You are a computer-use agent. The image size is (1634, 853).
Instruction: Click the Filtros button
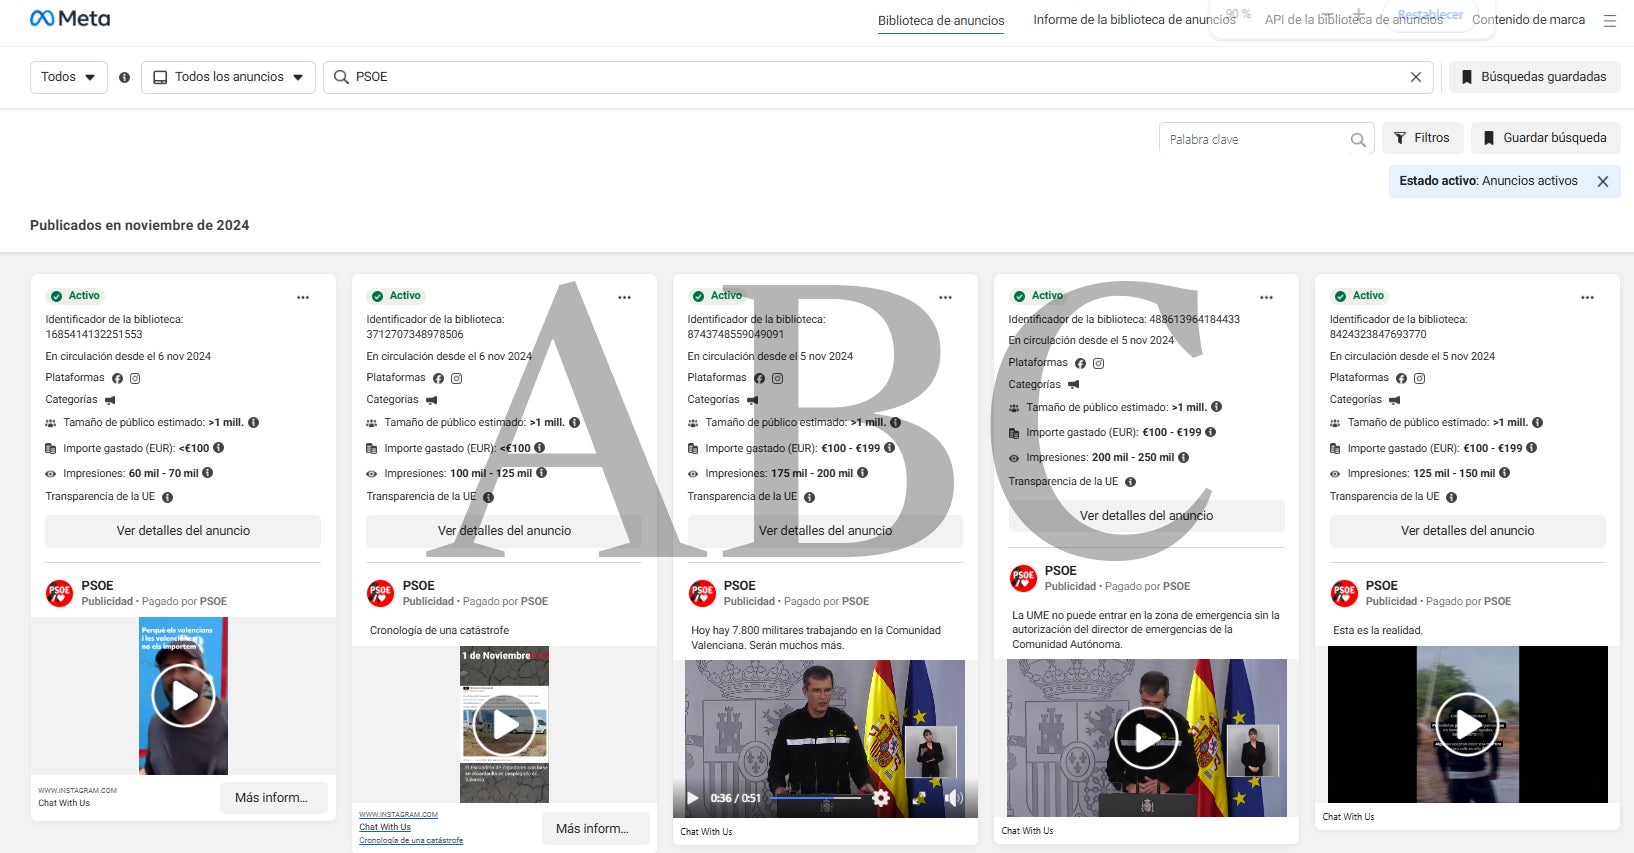click(1422, 138)
